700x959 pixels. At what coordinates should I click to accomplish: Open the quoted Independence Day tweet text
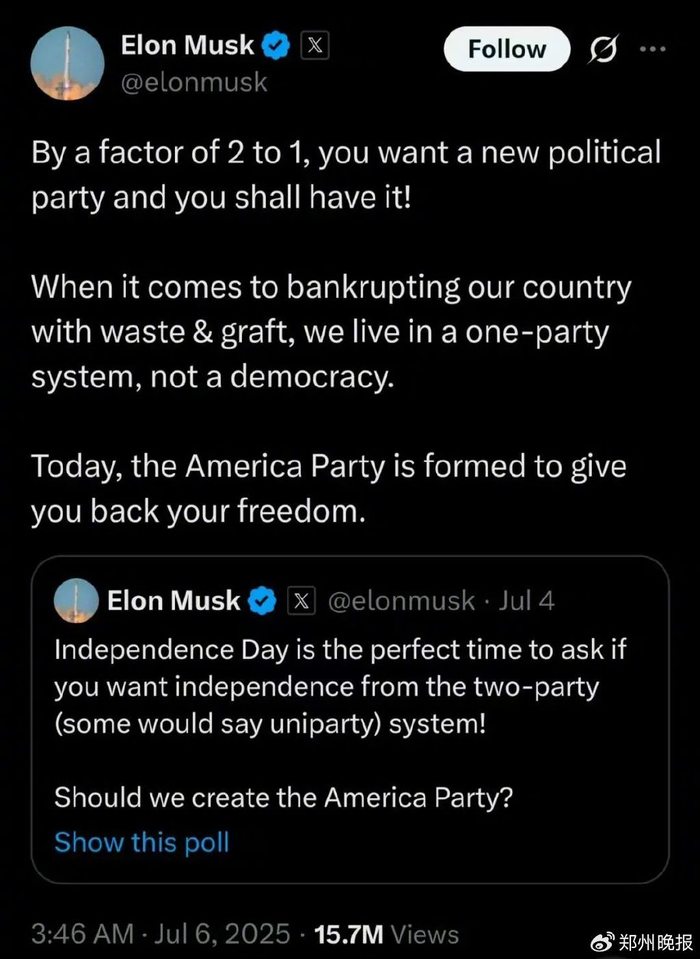340,686
